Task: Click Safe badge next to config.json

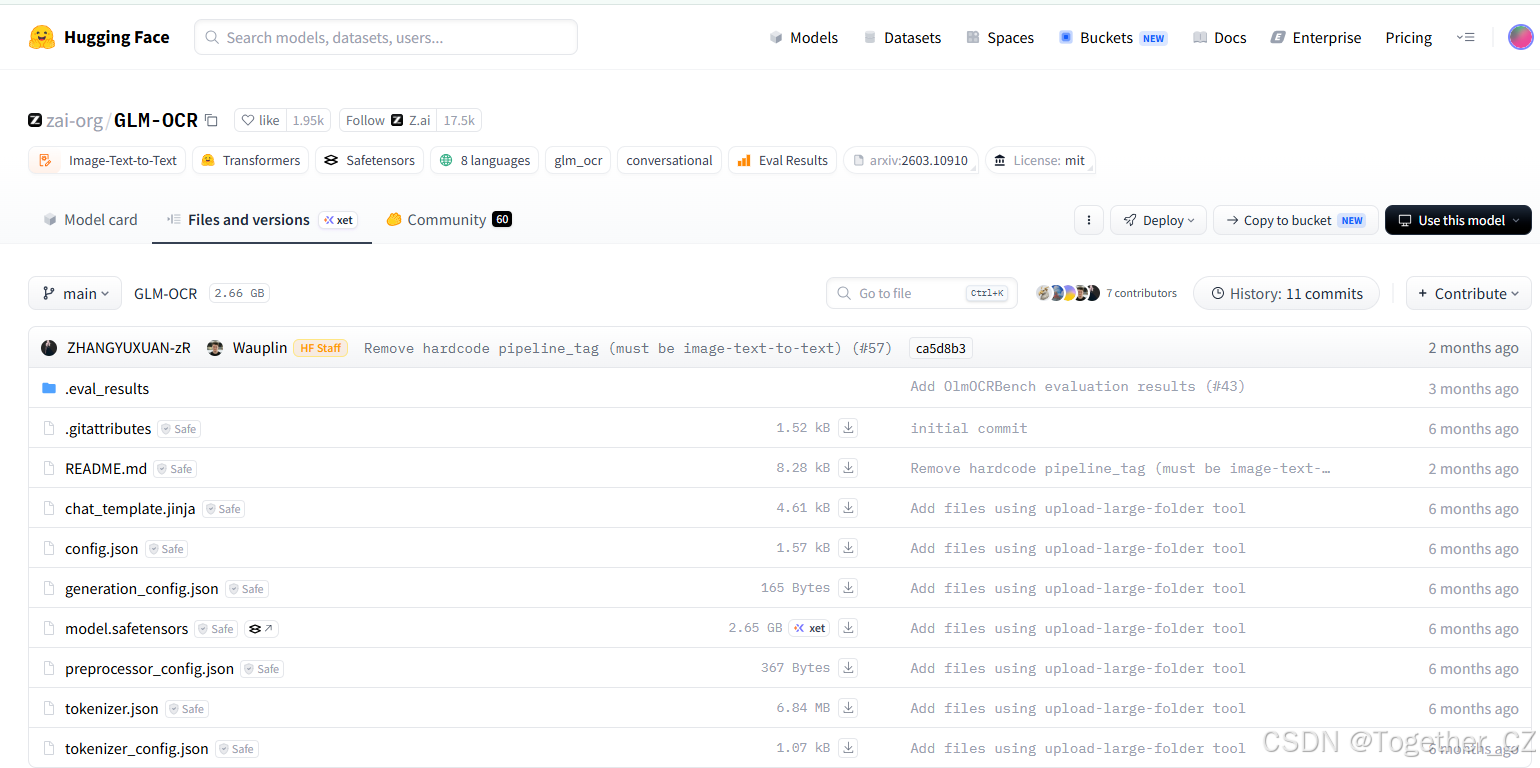Action: point(167,549)
